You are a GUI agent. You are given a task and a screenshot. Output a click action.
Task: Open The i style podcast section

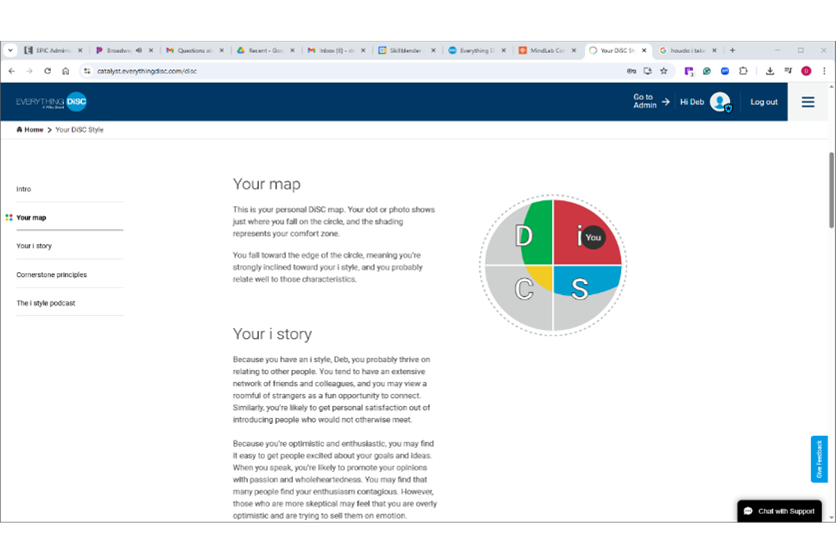coord(45,303)
